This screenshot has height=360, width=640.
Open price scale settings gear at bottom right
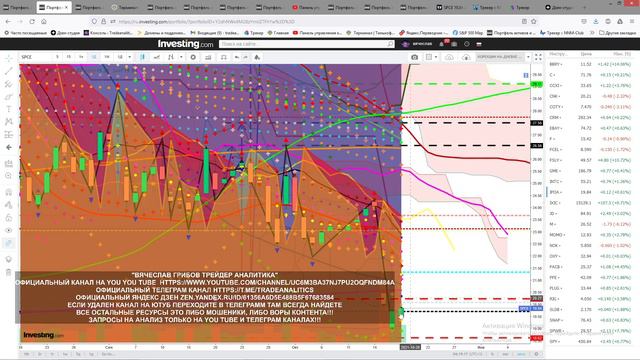click(x=536, y=354)
